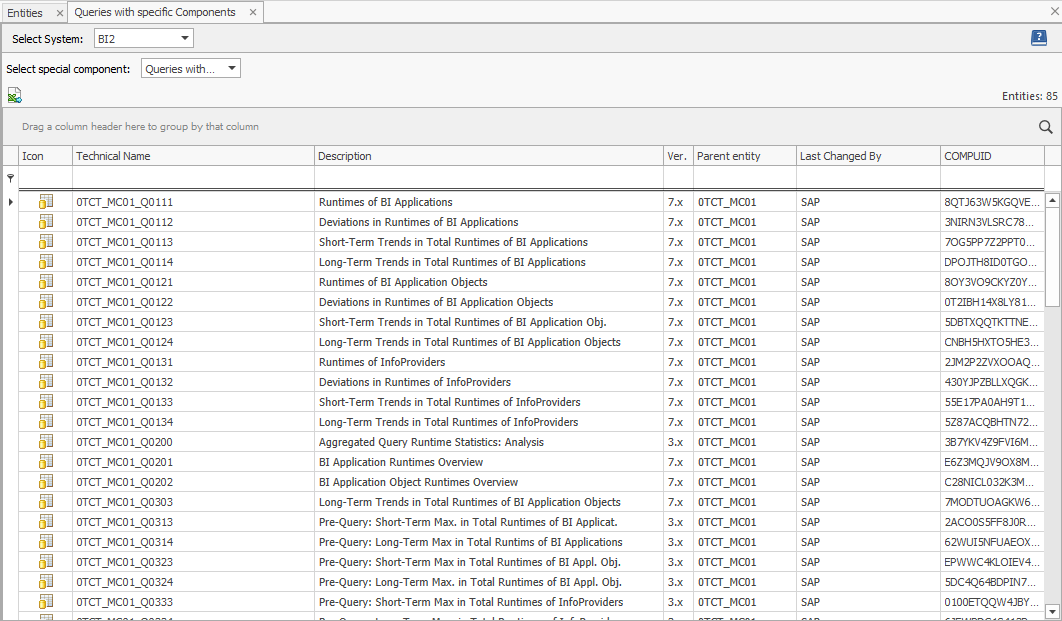Open help via the question mark icon

coord(1038,37)
